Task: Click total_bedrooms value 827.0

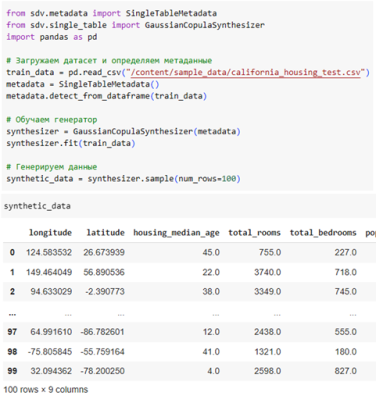Action: pyautogui.click(x=346, y=371)
